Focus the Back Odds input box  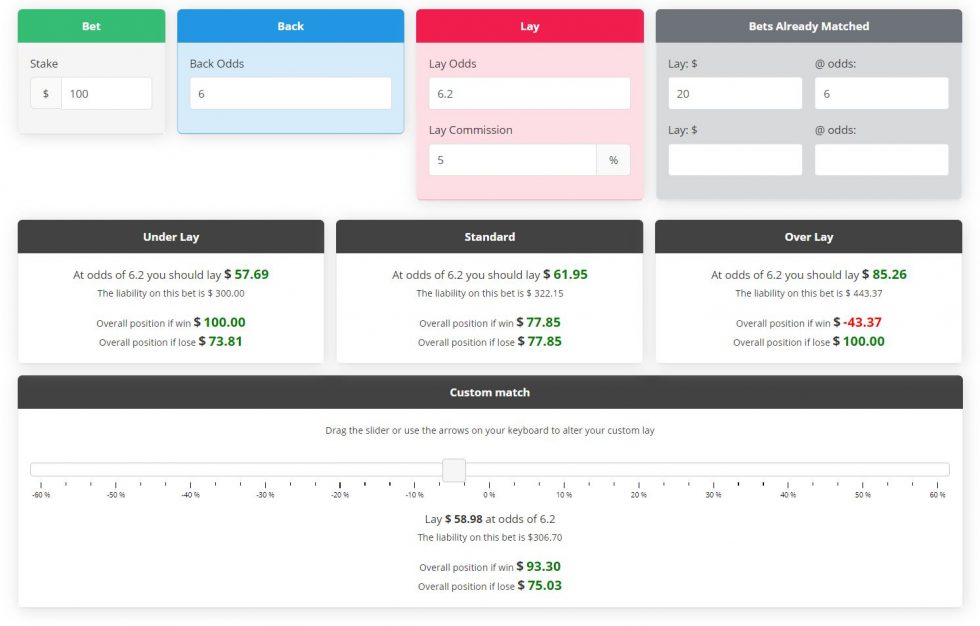(290, 94)
